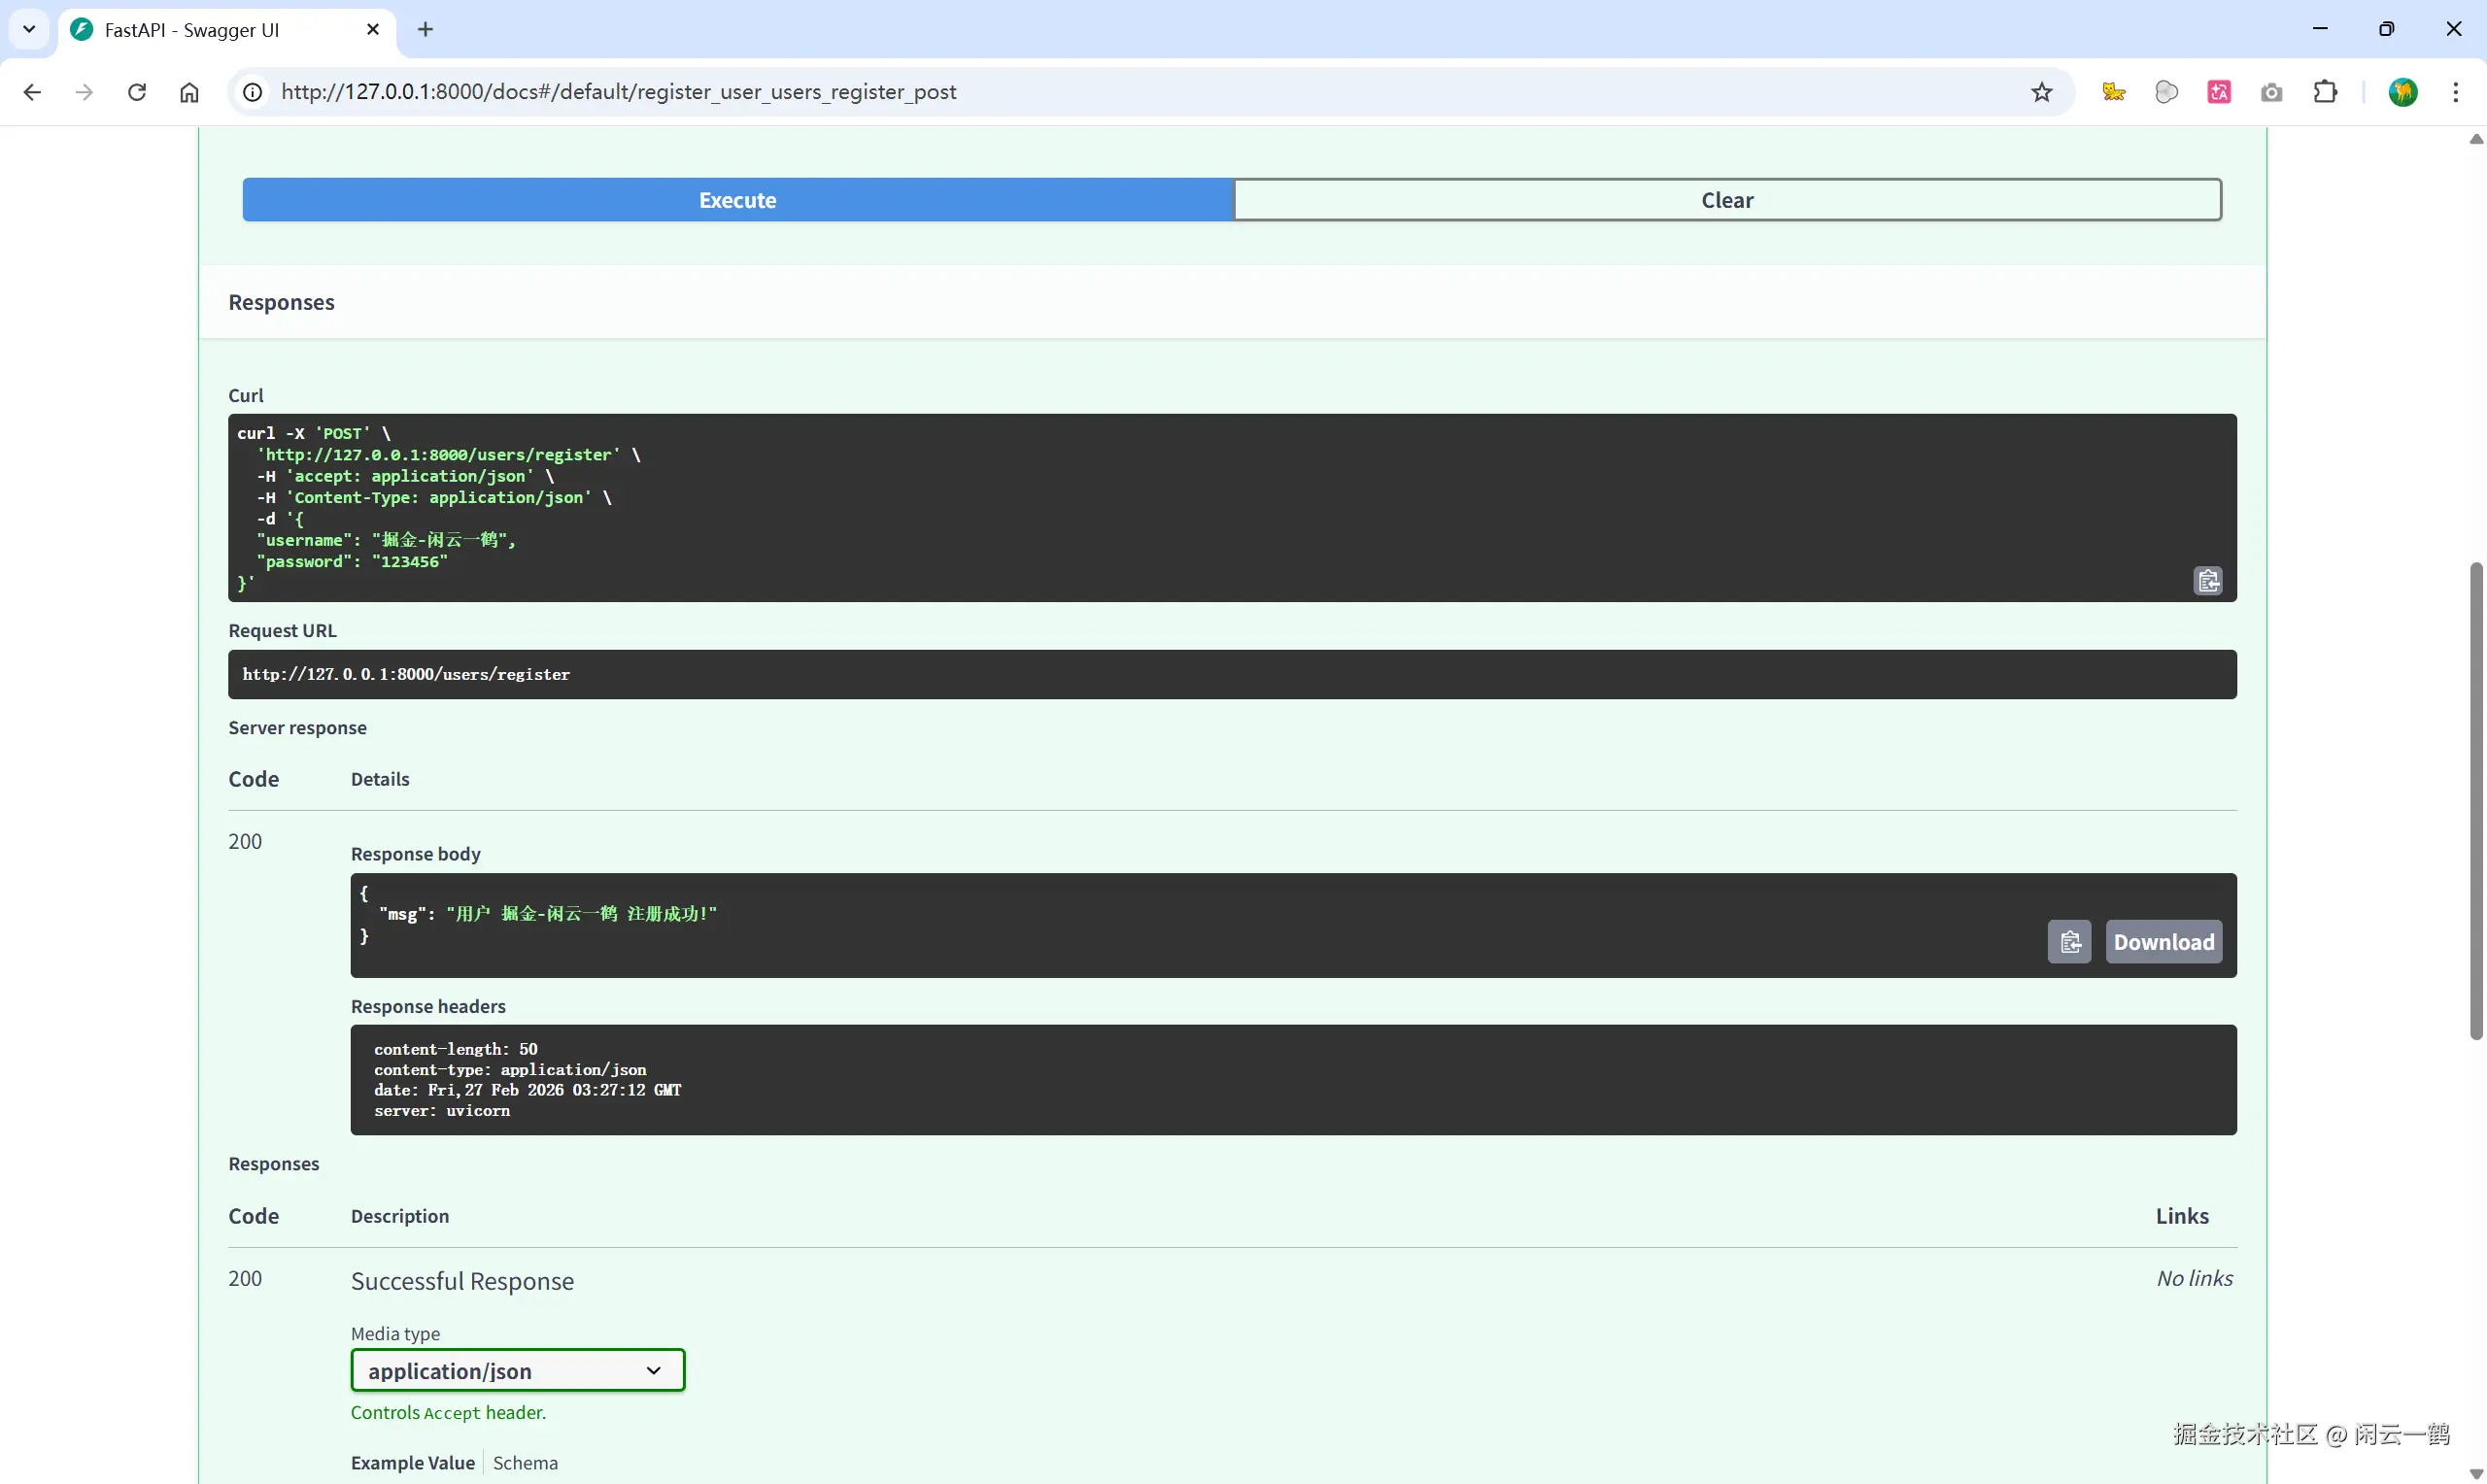This screenshot has width=2487, height=1484.
Task: Click the translate extension icon
Action: coord(2219,92)
